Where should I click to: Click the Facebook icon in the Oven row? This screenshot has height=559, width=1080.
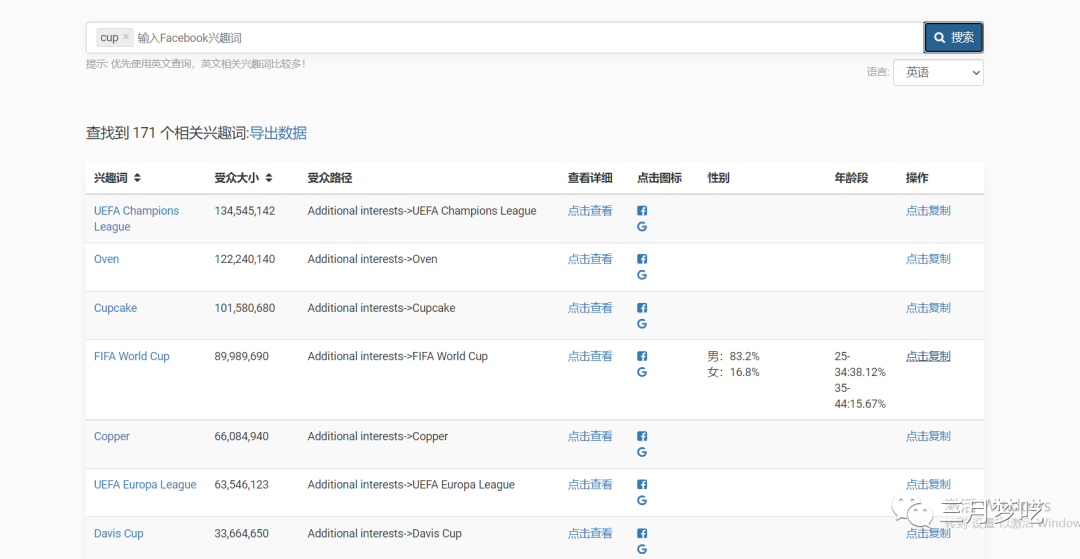pyautogui.click(x=642, y=259)
